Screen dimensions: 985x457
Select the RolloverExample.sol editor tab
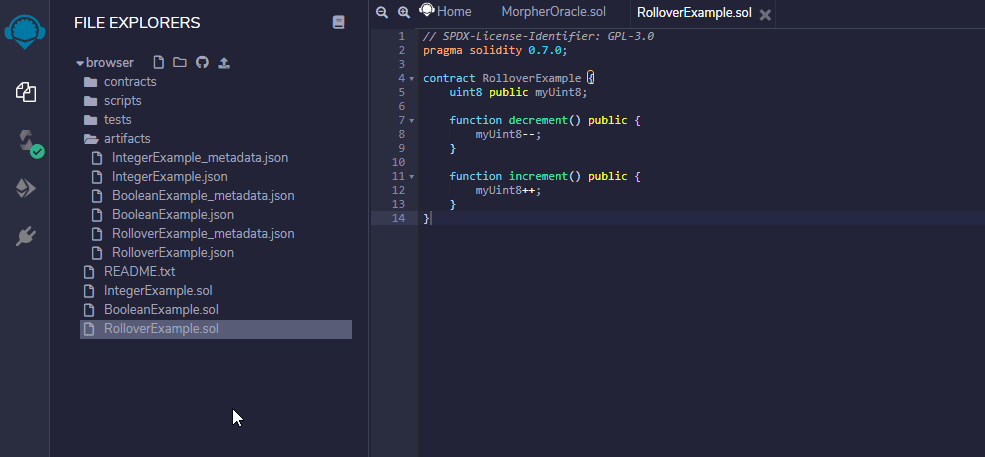point(694,13)
